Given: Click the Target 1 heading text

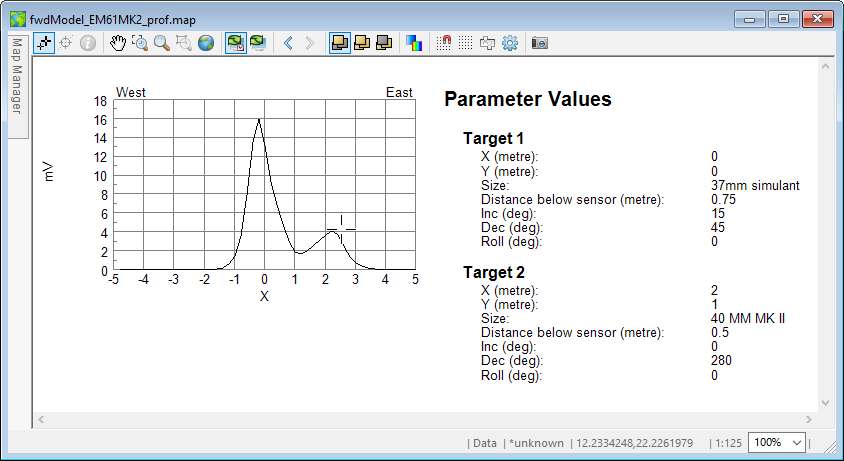Looking at the screenshot, I should (493, 138).
